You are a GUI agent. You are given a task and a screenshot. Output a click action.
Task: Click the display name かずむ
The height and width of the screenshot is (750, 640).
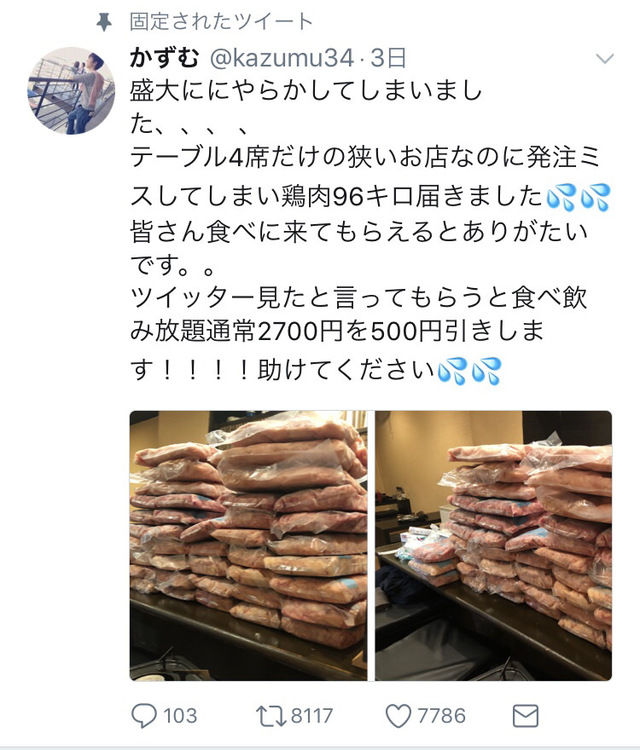pos(164,58)
